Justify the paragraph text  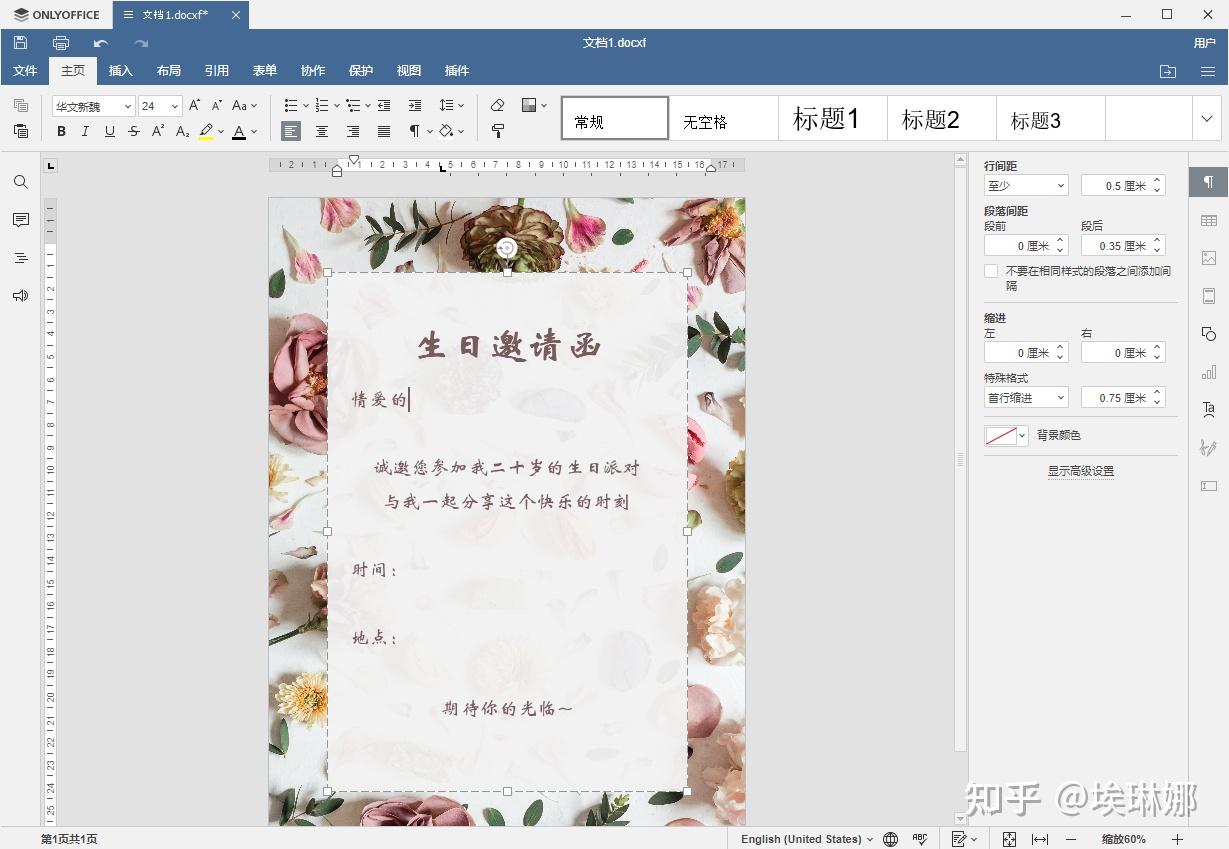pyautogui.click(x=384, y=131)
